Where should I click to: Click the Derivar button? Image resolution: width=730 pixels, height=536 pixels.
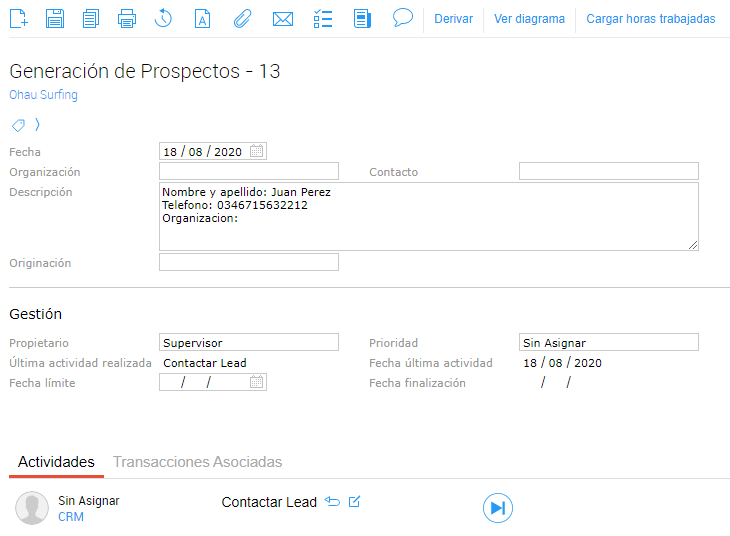453,19
